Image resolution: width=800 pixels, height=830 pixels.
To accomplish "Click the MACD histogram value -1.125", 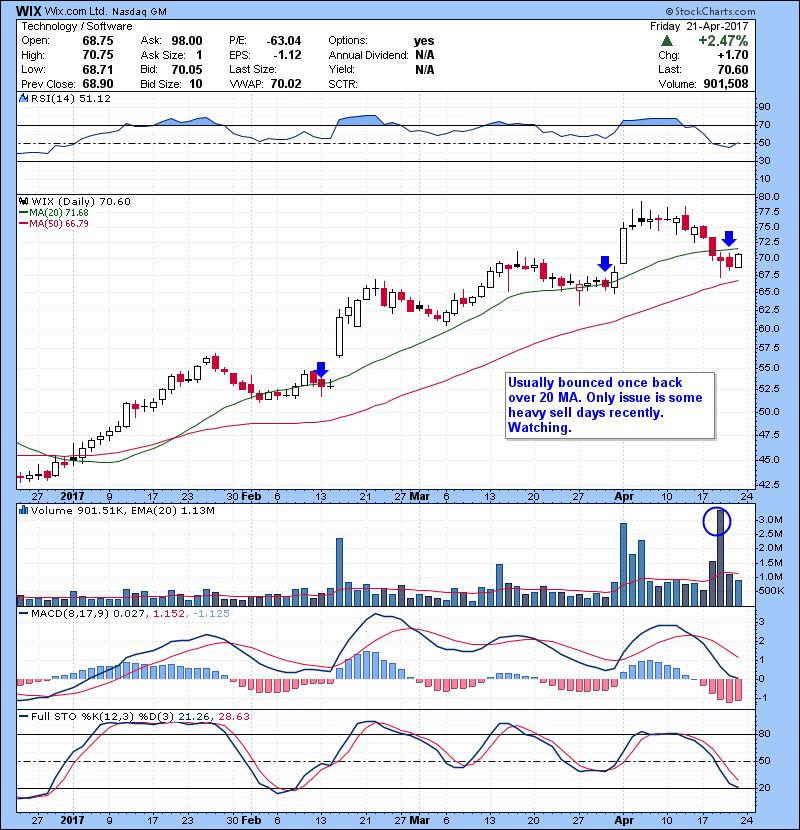I will tap(211, 614).
